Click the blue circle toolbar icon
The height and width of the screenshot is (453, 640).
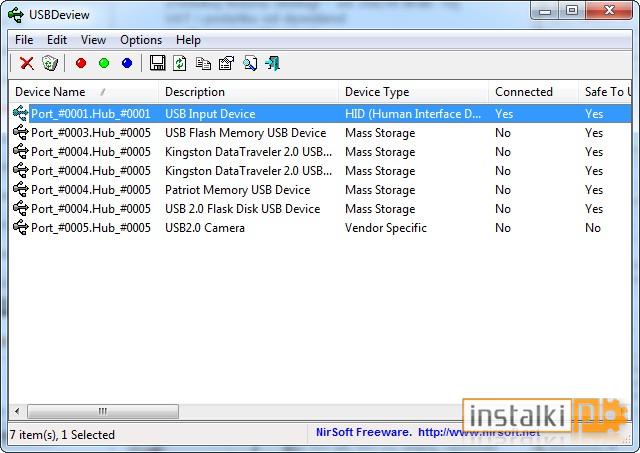(127, 63)
